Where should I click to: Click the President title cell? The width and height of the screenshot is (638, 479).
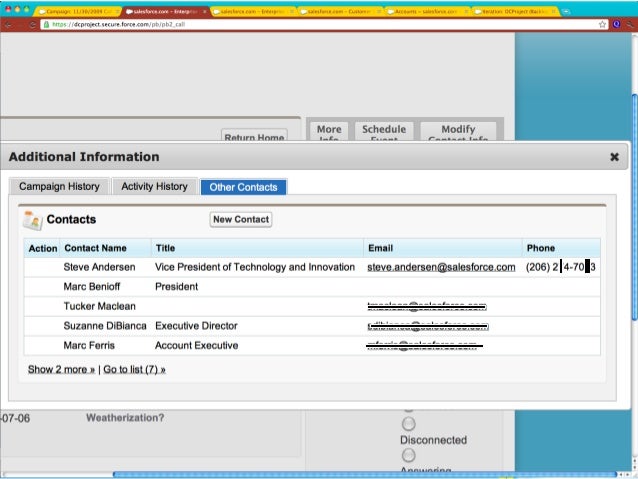pyautogui.click(x=177, y=287)
